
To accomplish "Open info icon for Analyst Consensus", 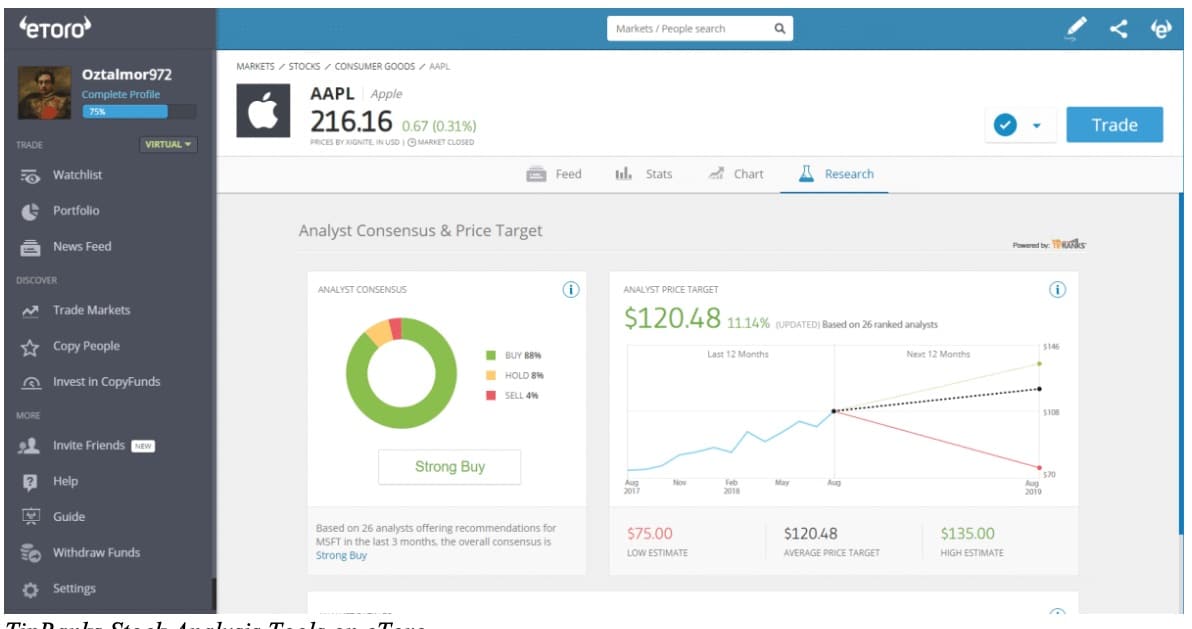I will 570,290.
